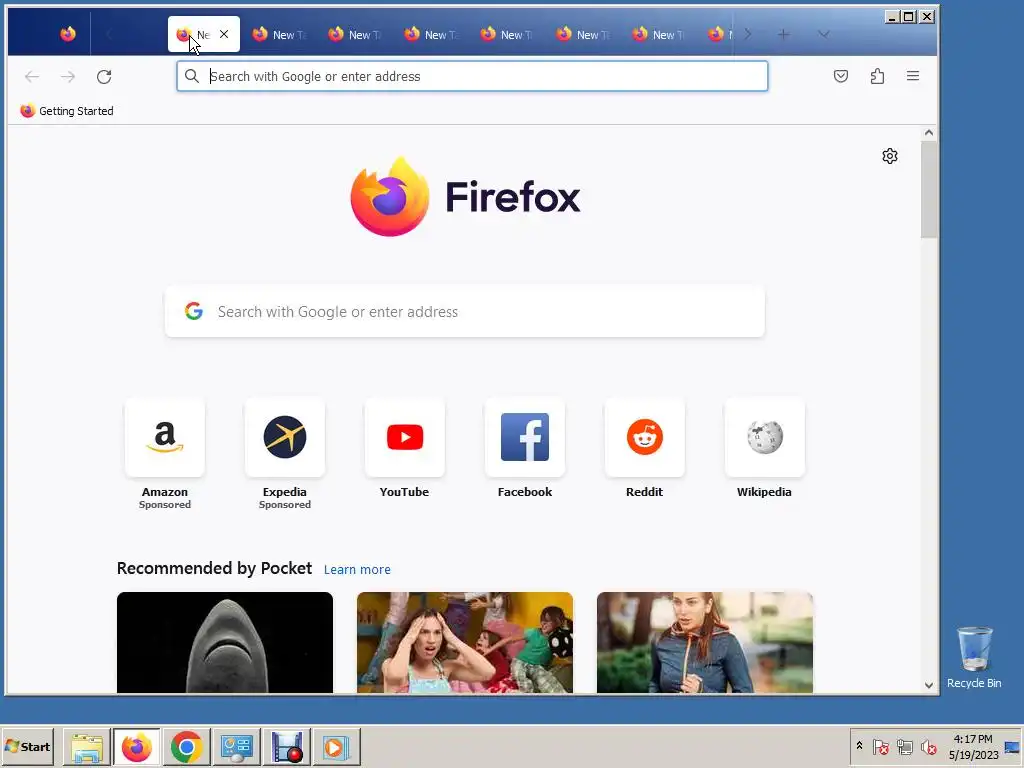The width and height of the screenshot is (1024, 768).
Task: Switch to the third New Tab
Action: [x=355, y=34]
